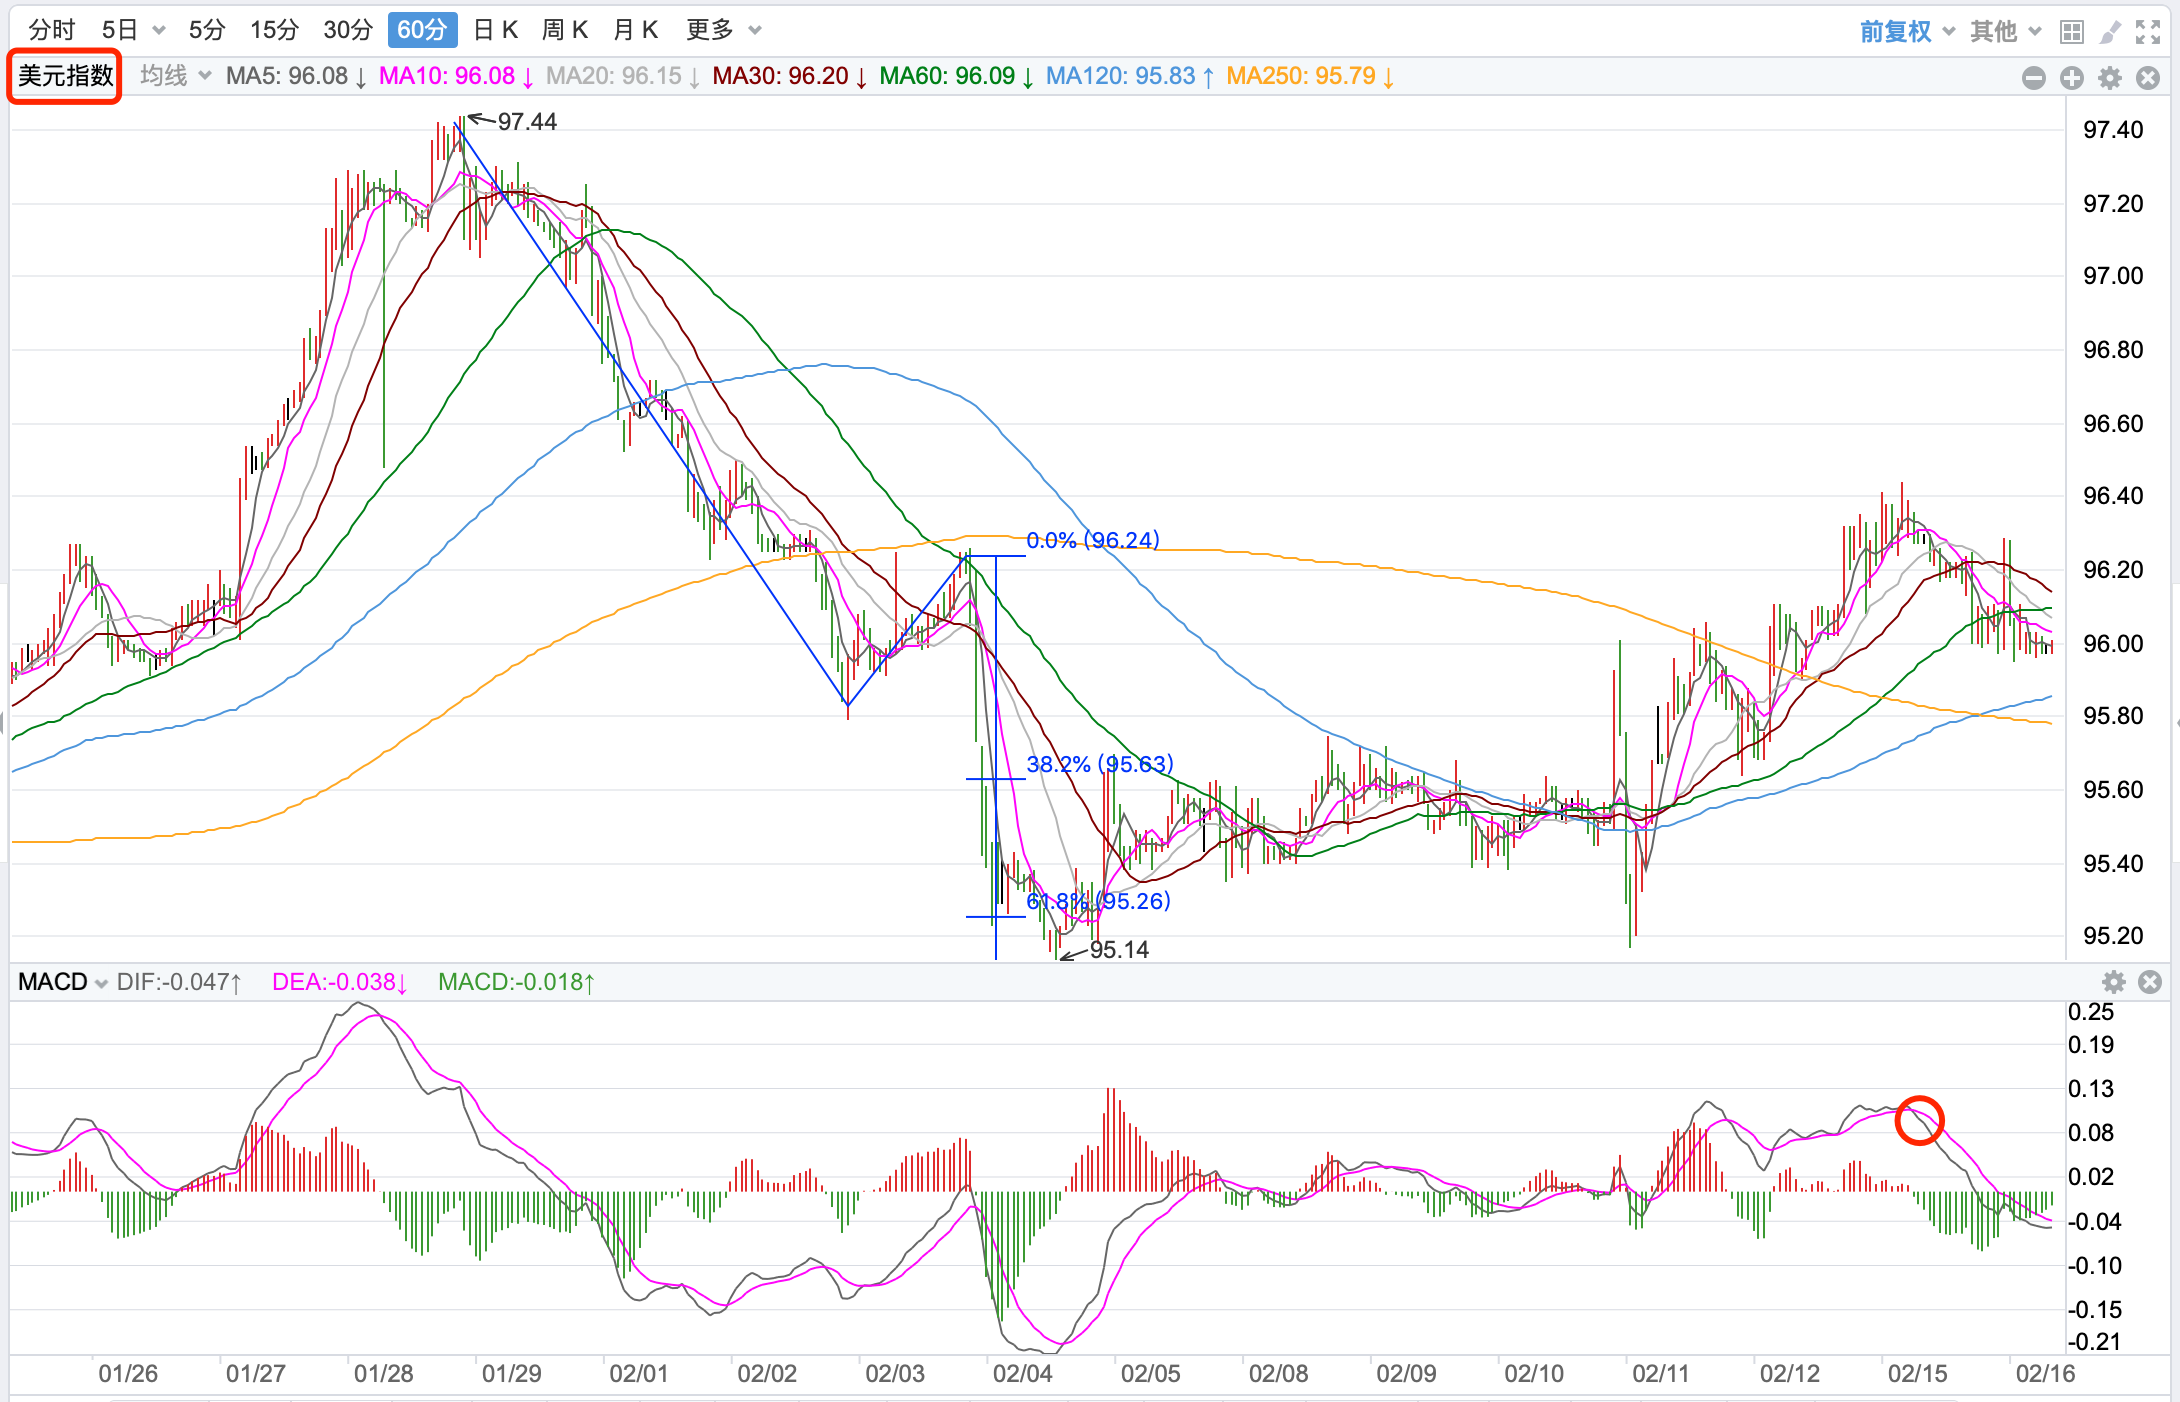Image resolution: width=2180 pixels, height=1402 pixels.
Task: Select the drawing brush tool
Action: [x=2109, y=32]
